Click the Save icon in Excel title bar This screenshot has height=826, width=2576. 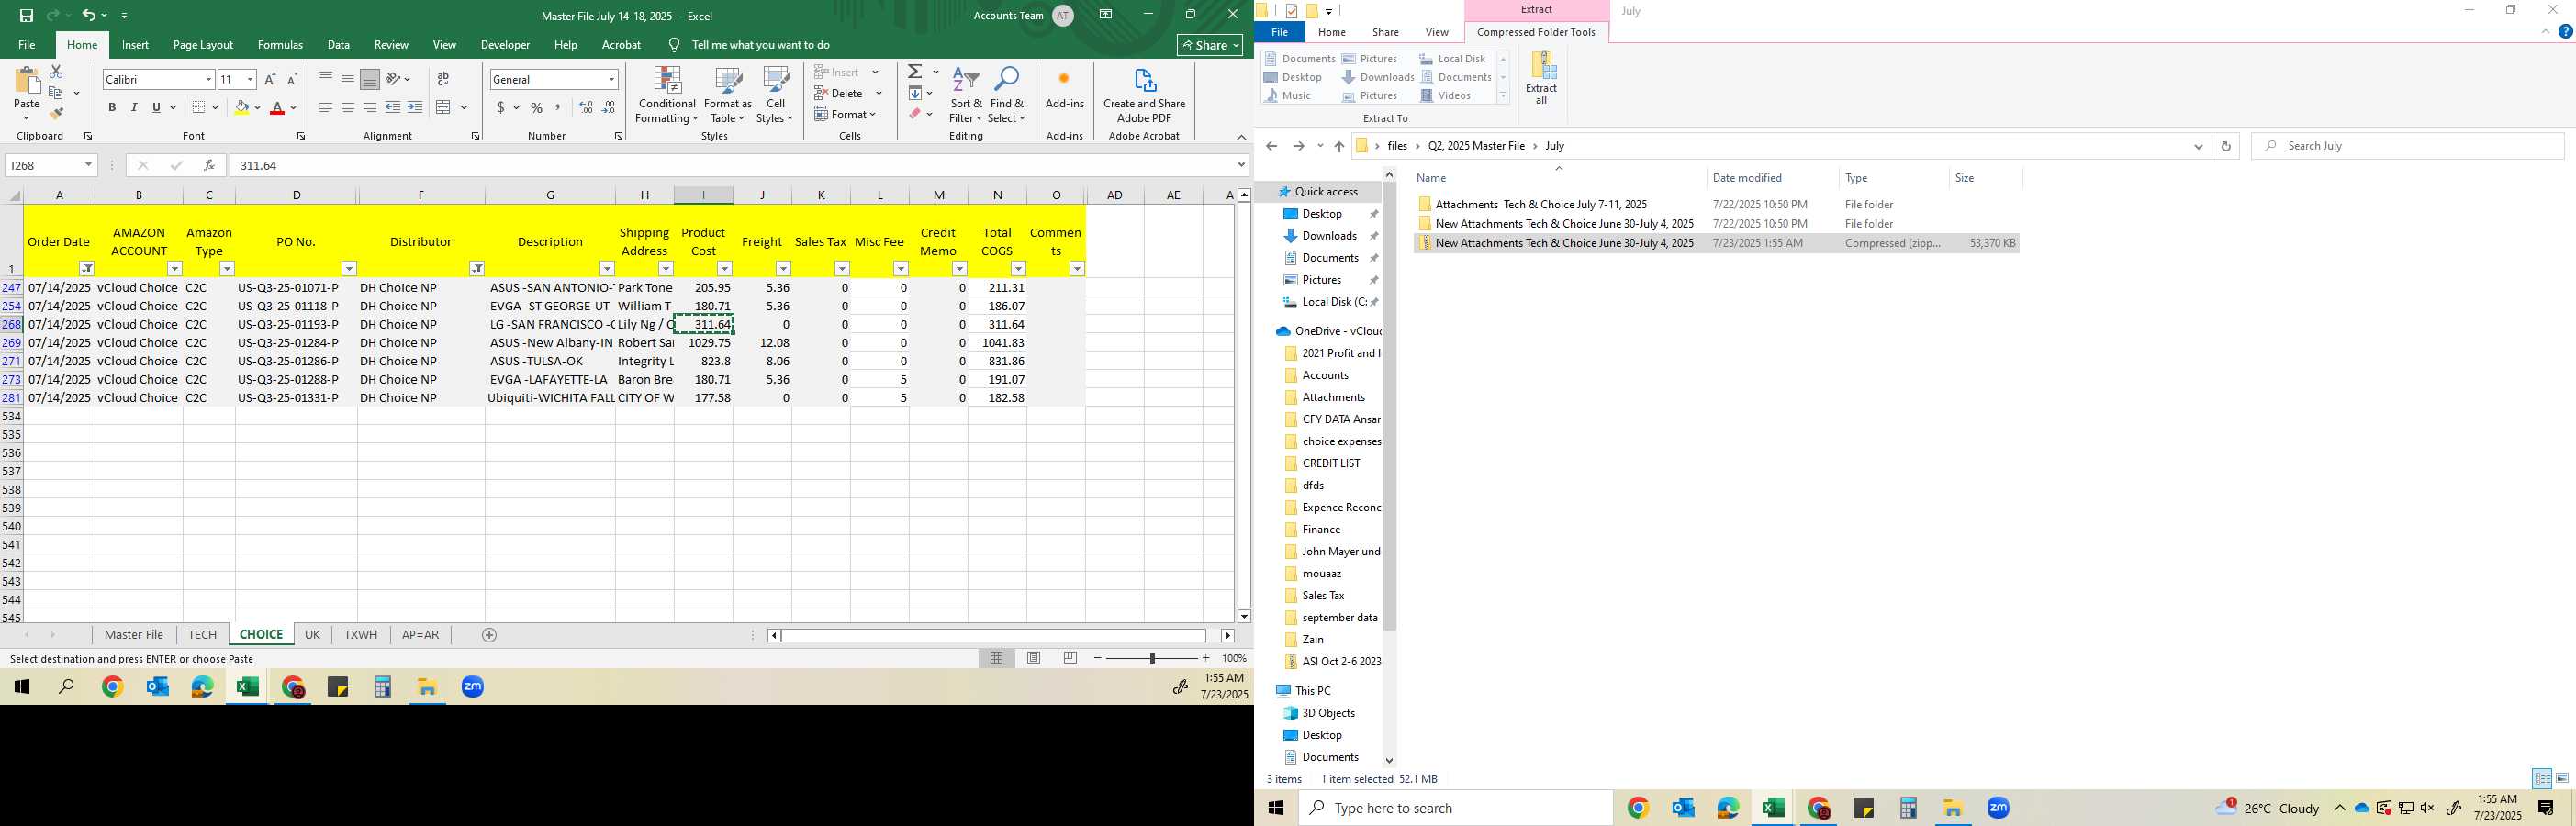[27, 15]
